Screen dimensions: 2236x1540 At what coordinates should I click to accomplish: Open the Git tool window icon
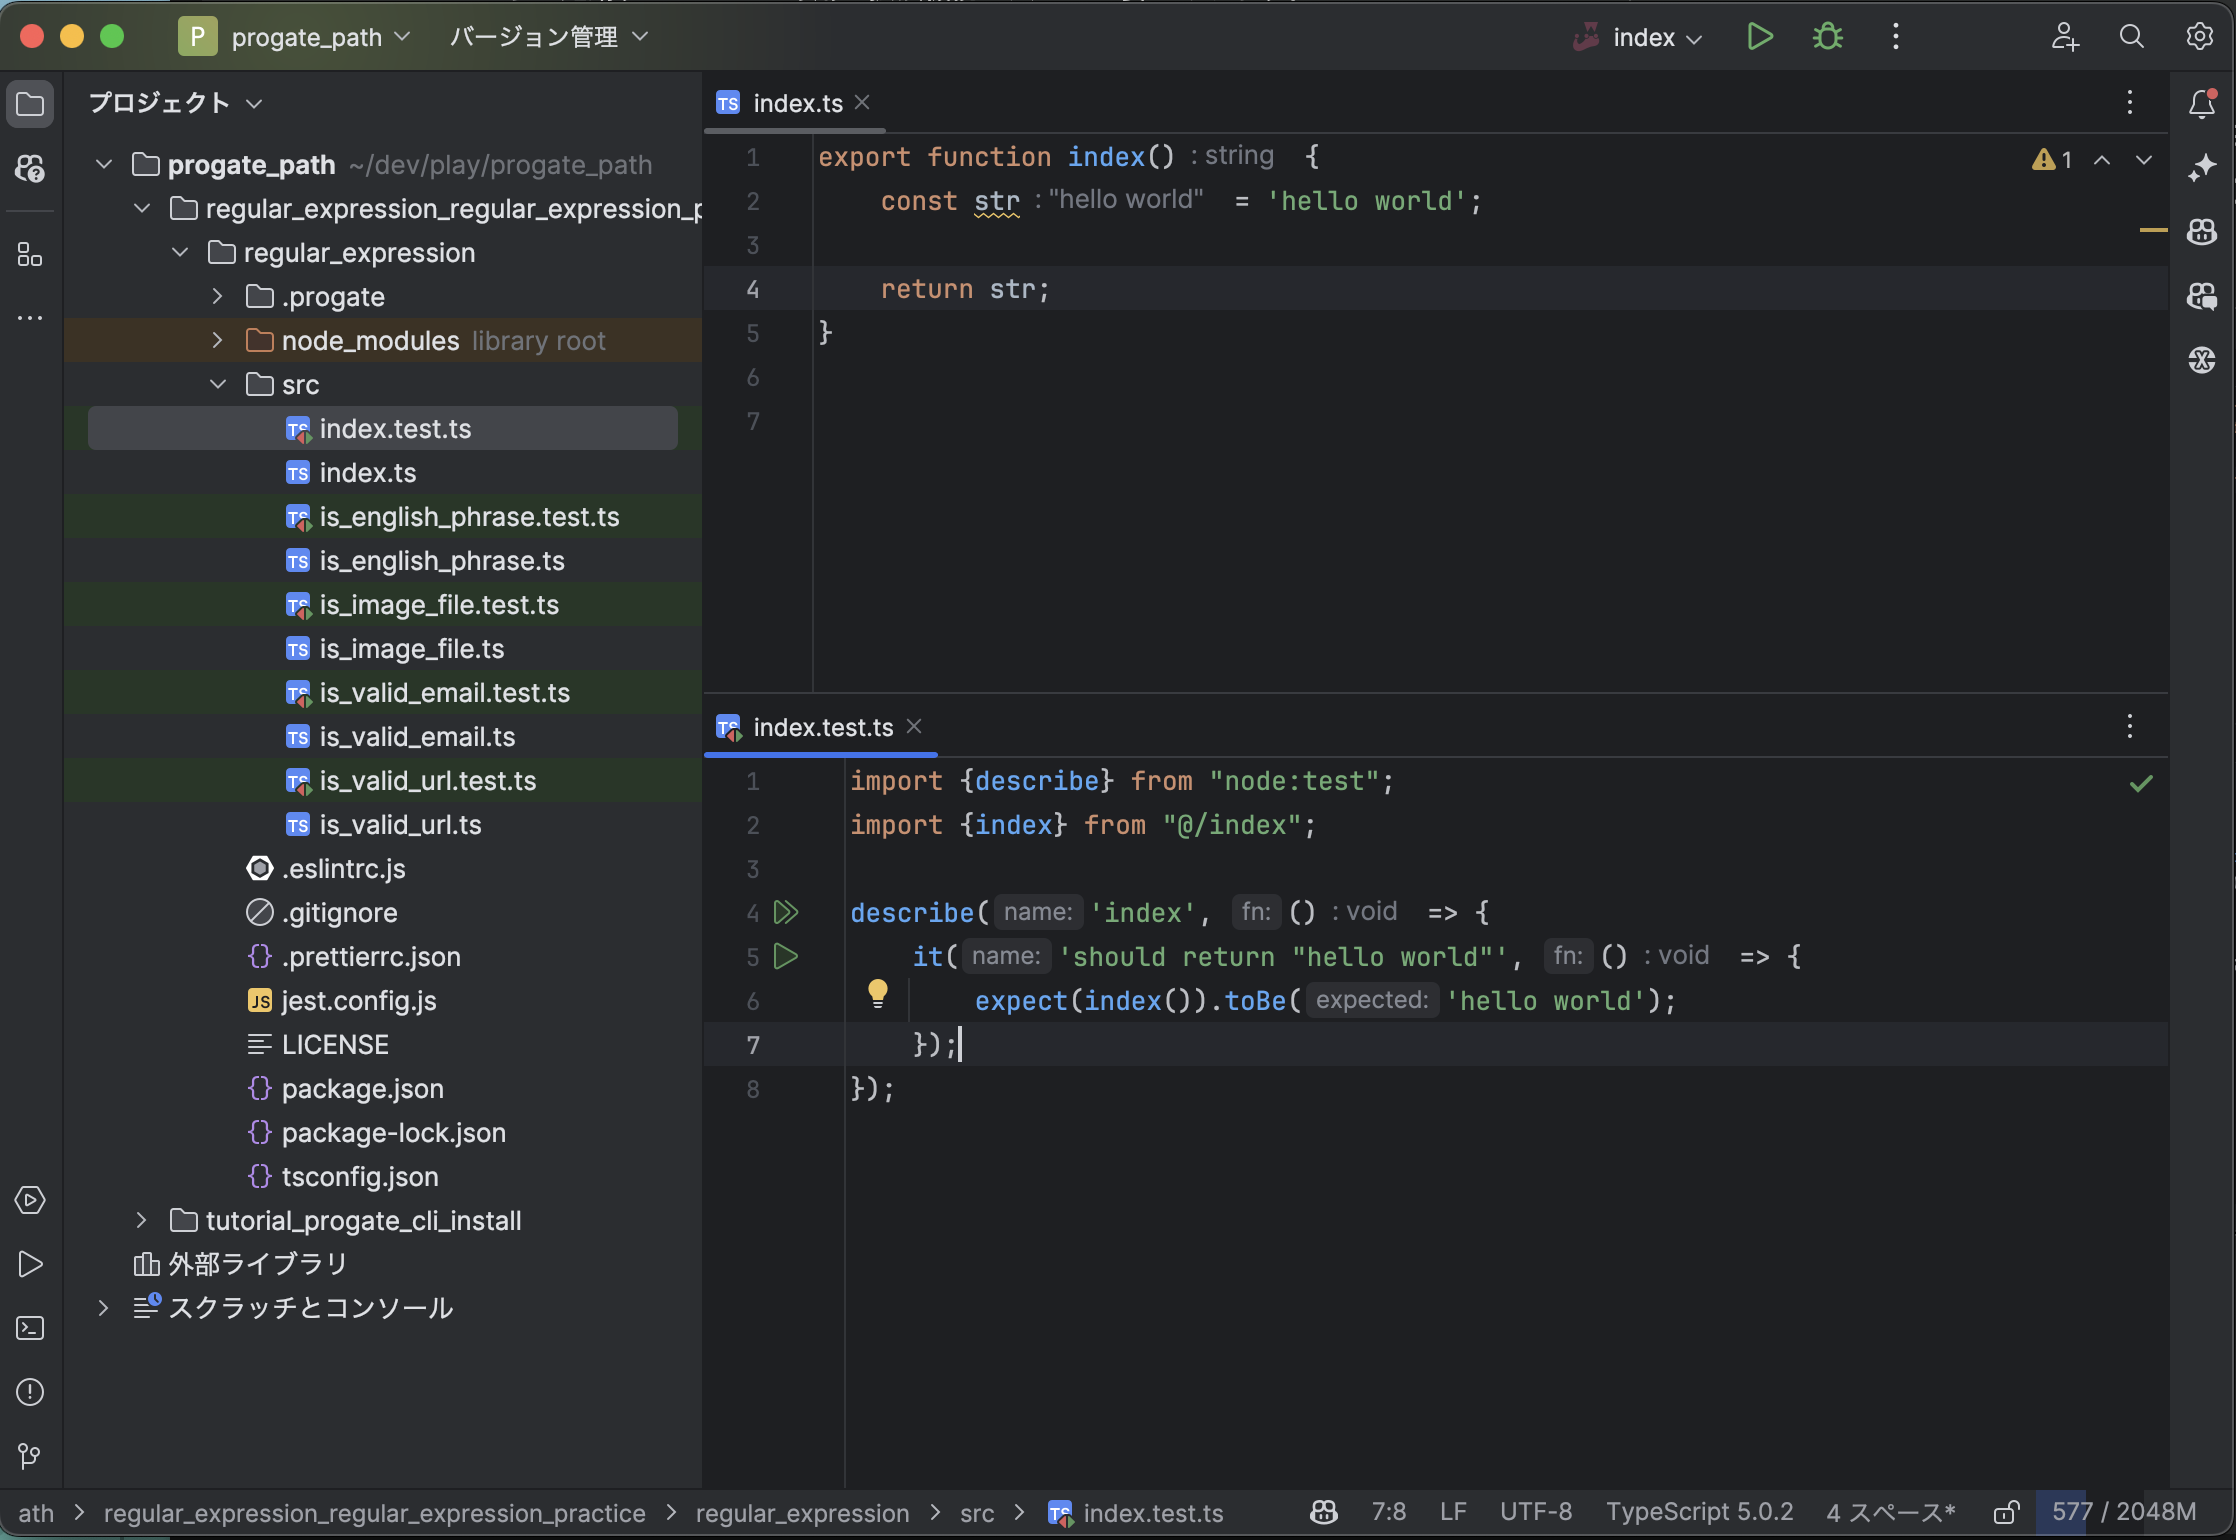[x=30, y=1456]
